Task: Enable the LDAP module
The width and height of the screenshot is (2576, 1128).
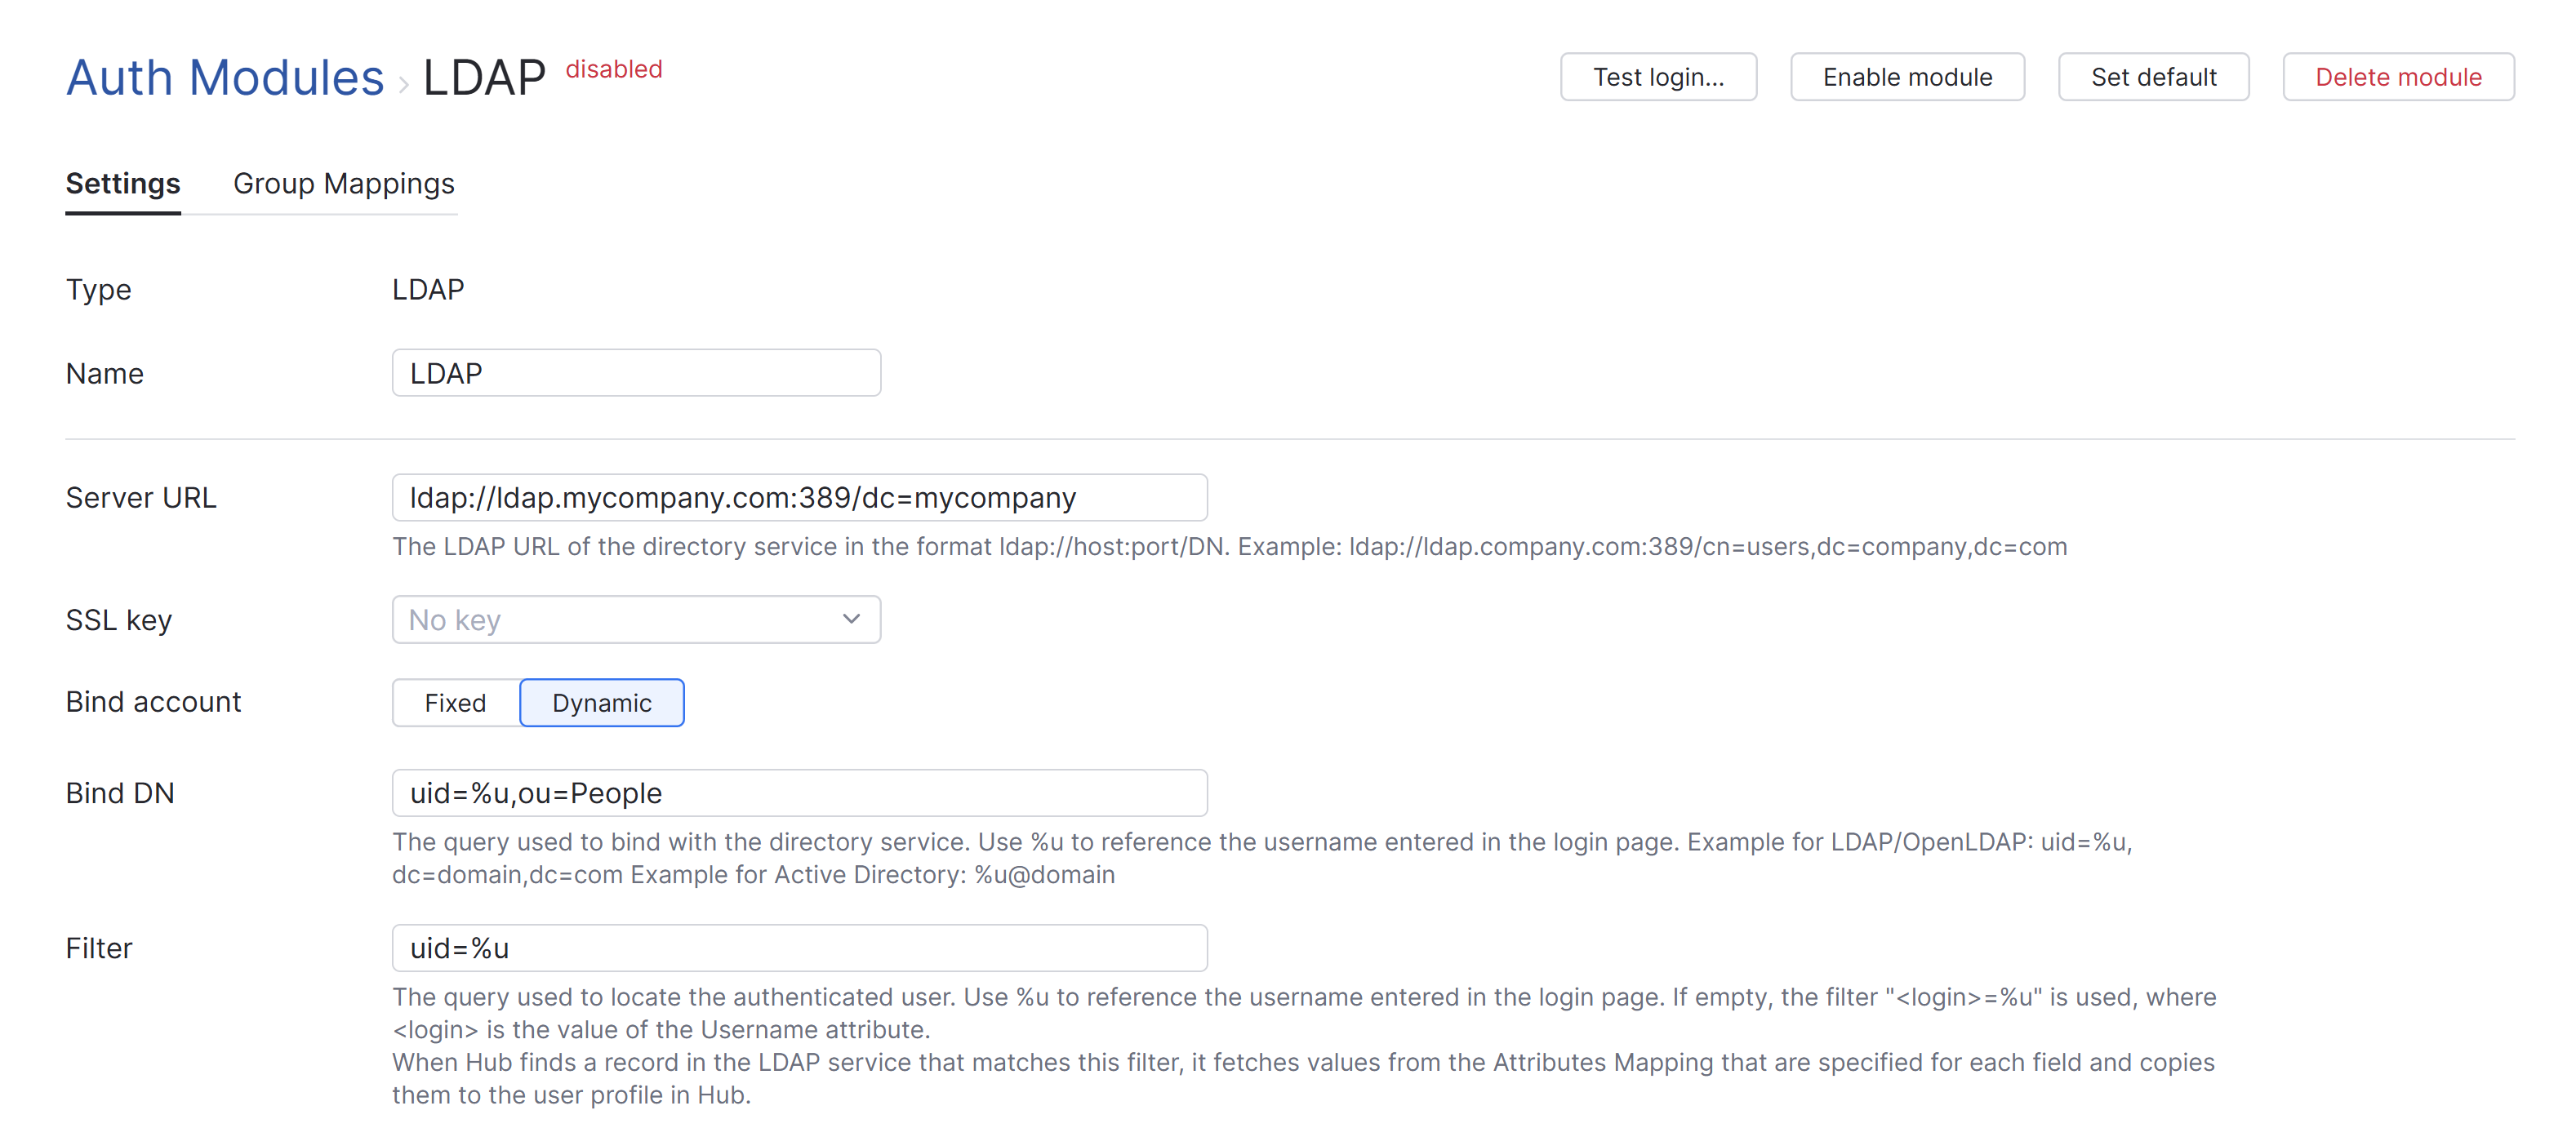Action: coord(1906,76)
